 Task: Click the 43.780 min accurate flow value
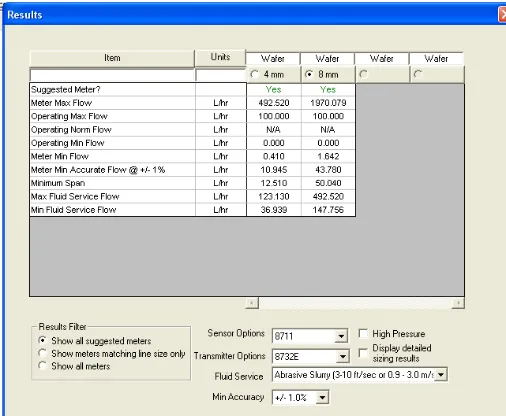(x=328, y=170)
